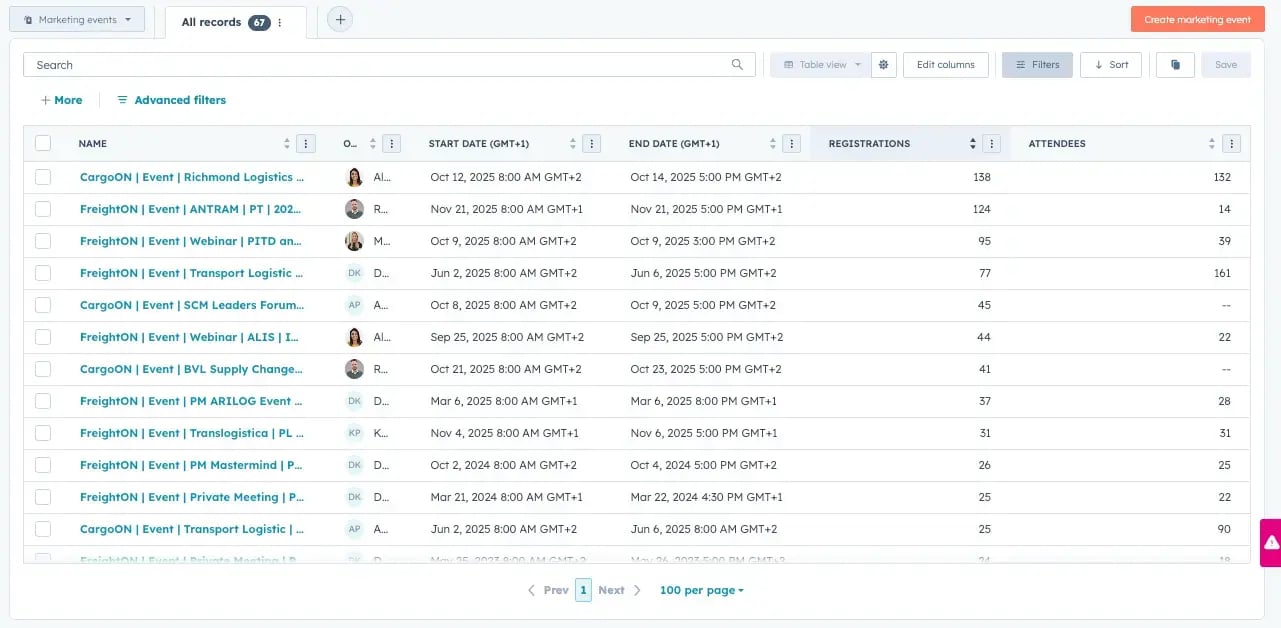The height and width of the screenshot is (628, 1281).
Task: Click inside the Search input field
Action: click(x=300, y=64)
